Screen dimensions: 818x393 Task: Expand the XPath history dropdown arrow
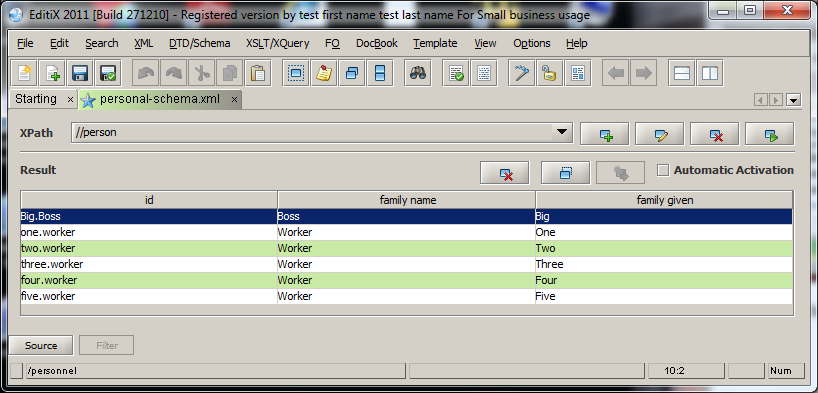tap(561, 133)
